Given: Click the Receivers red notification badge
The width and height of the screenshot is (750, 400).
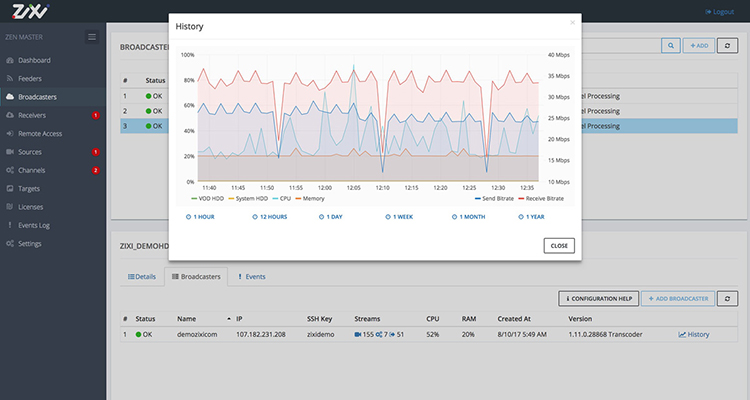Looking at the screenshot, I should [x=96, y=115].
